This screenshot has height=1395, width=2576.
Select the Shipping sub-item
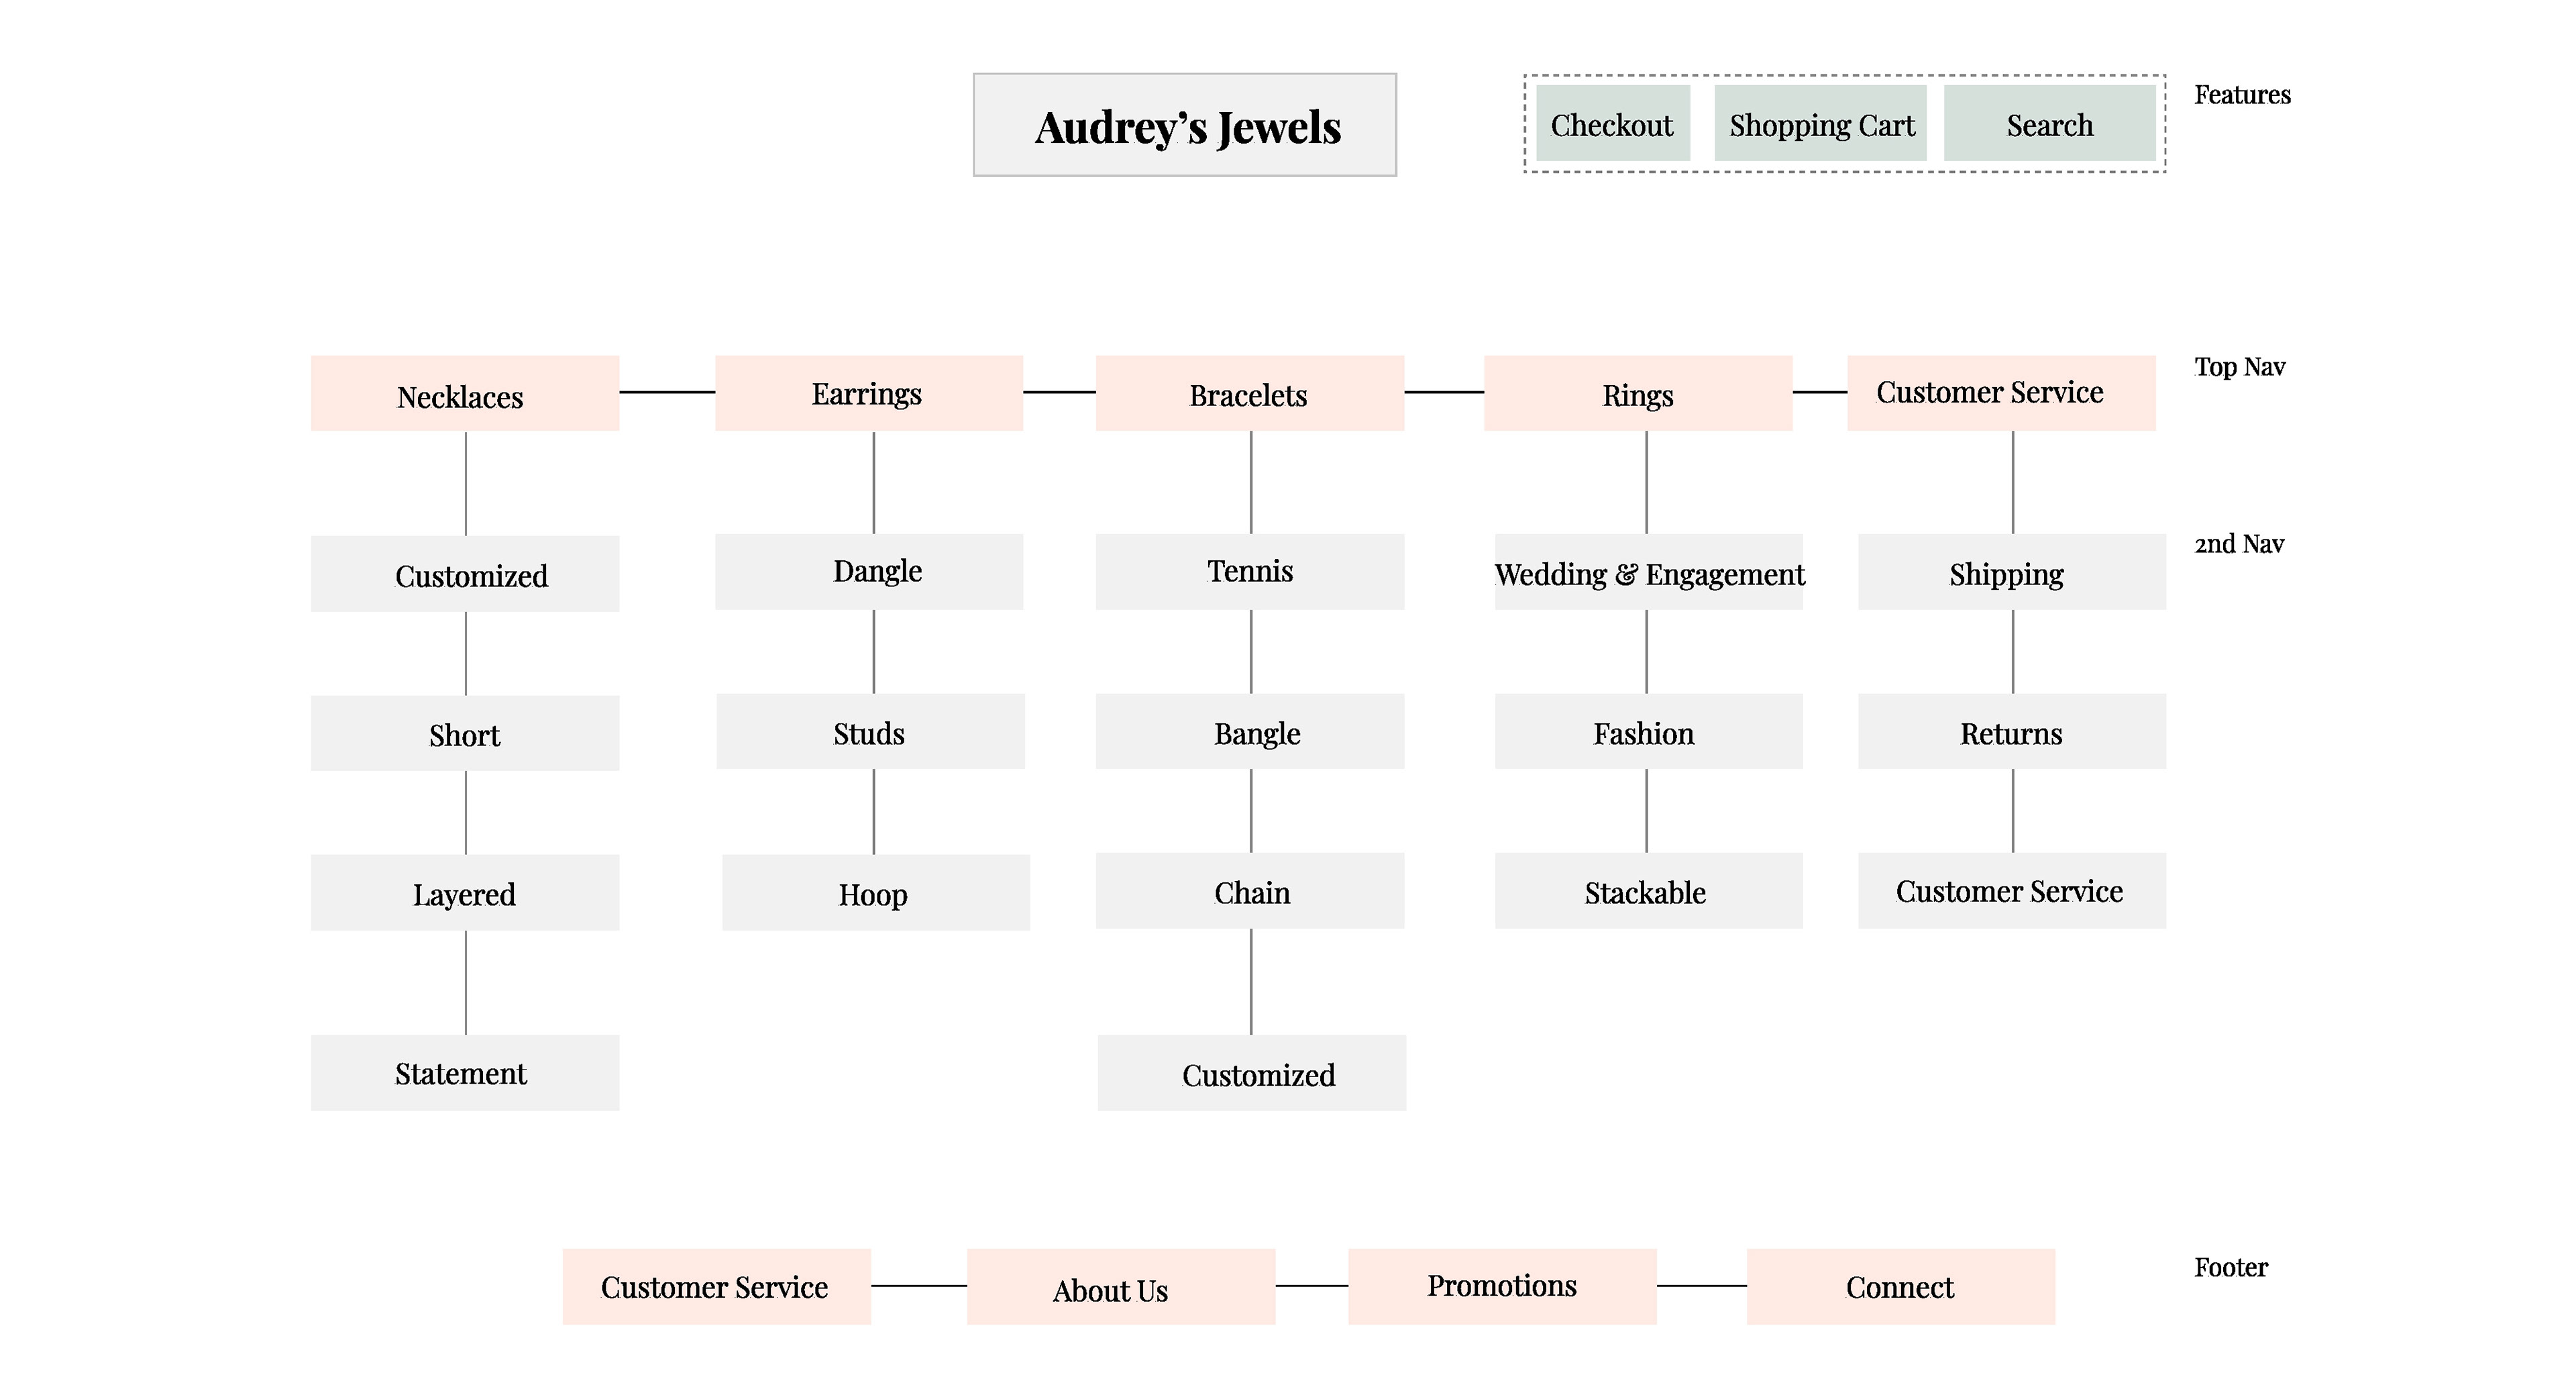tap(2011, 573)
